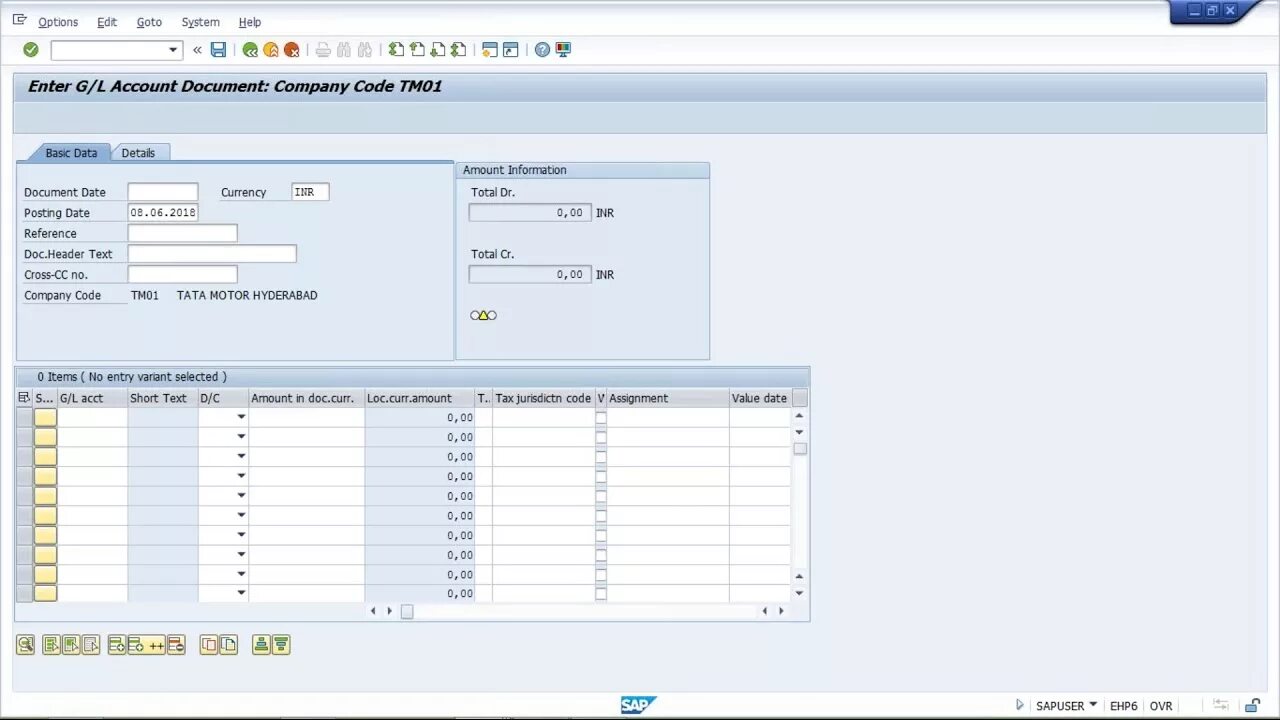Open D/C dropdown in second item row
This screenshot has width=1280, height=720.
[x=241, y=437]
